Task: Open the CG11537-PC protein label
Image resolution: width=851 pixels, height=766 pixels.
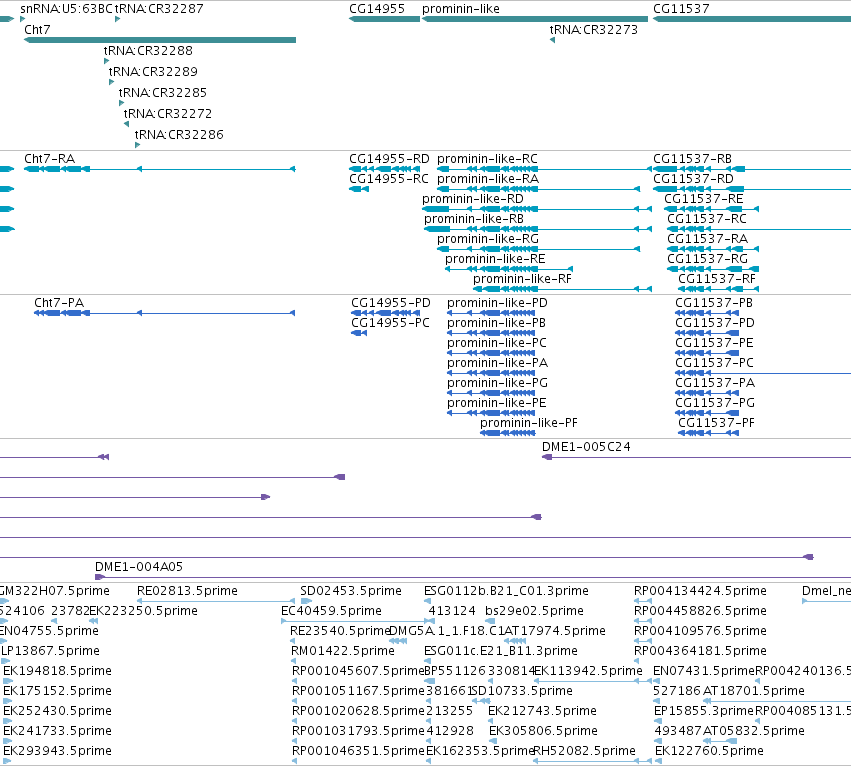Action: 714,363
